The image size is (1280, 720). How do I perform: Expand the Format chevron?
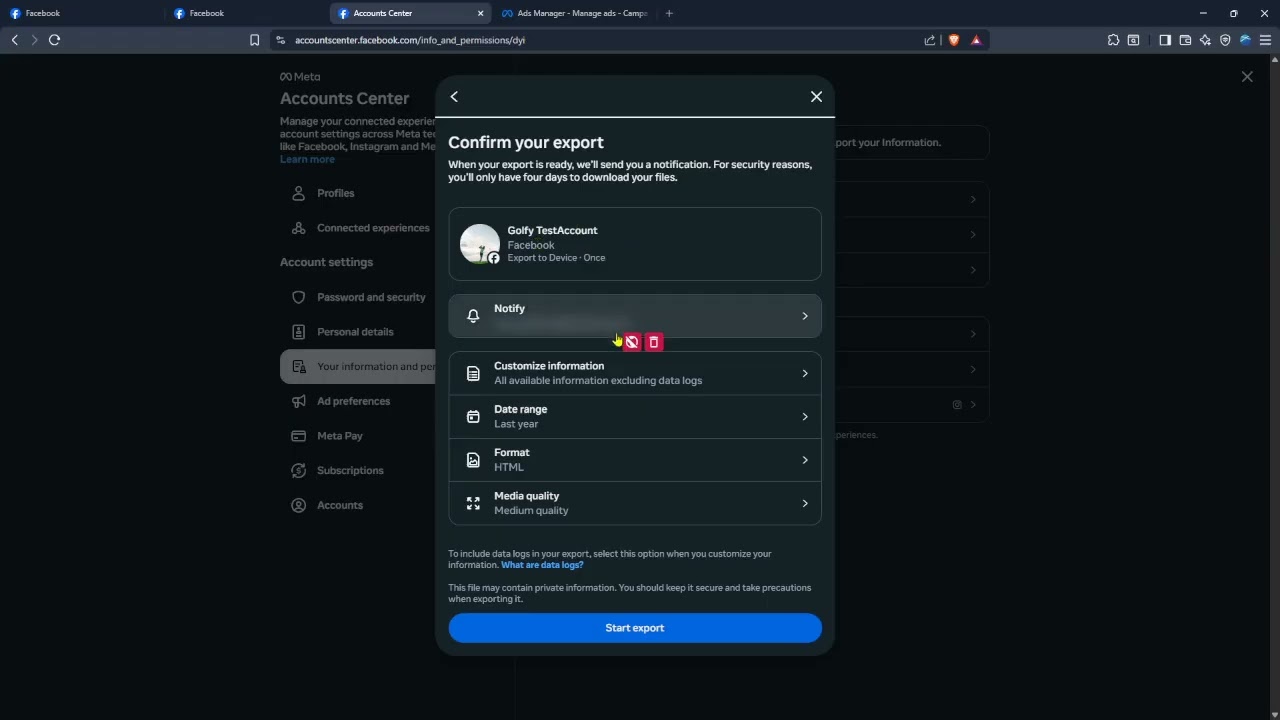click(x=805, y=460)
